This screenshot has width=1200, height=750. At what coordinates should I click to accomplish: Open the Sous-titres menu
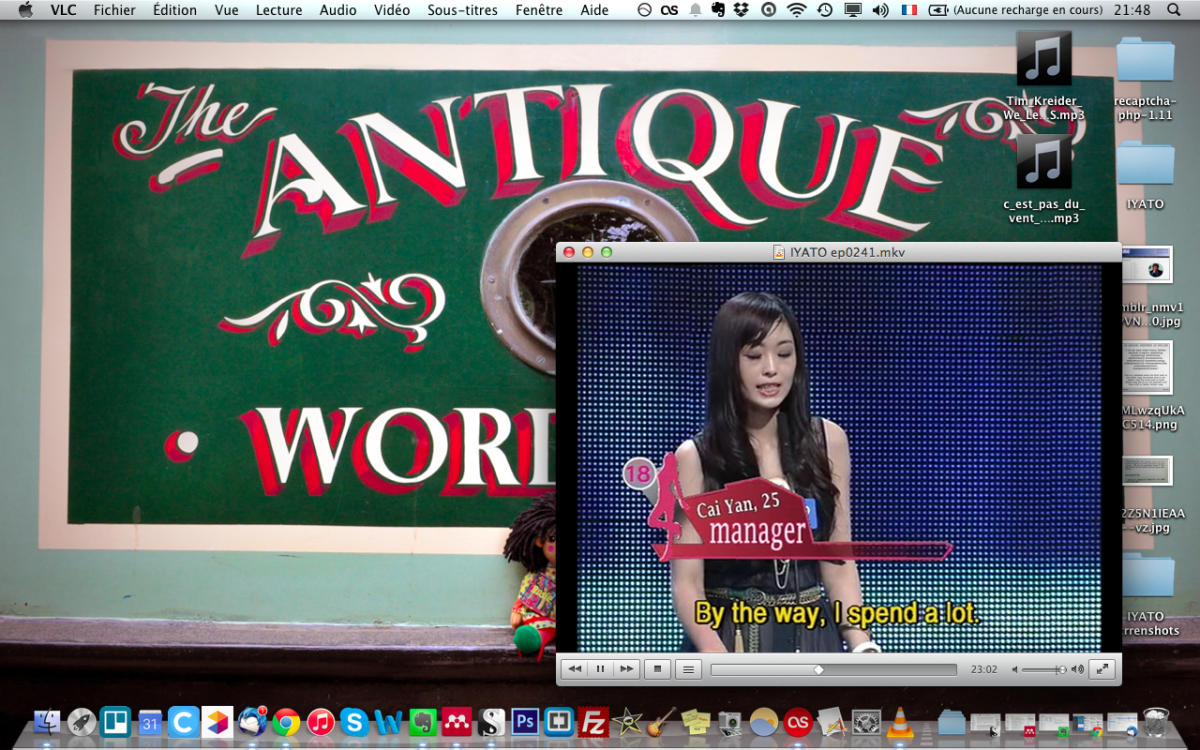[x=462, y=10]
